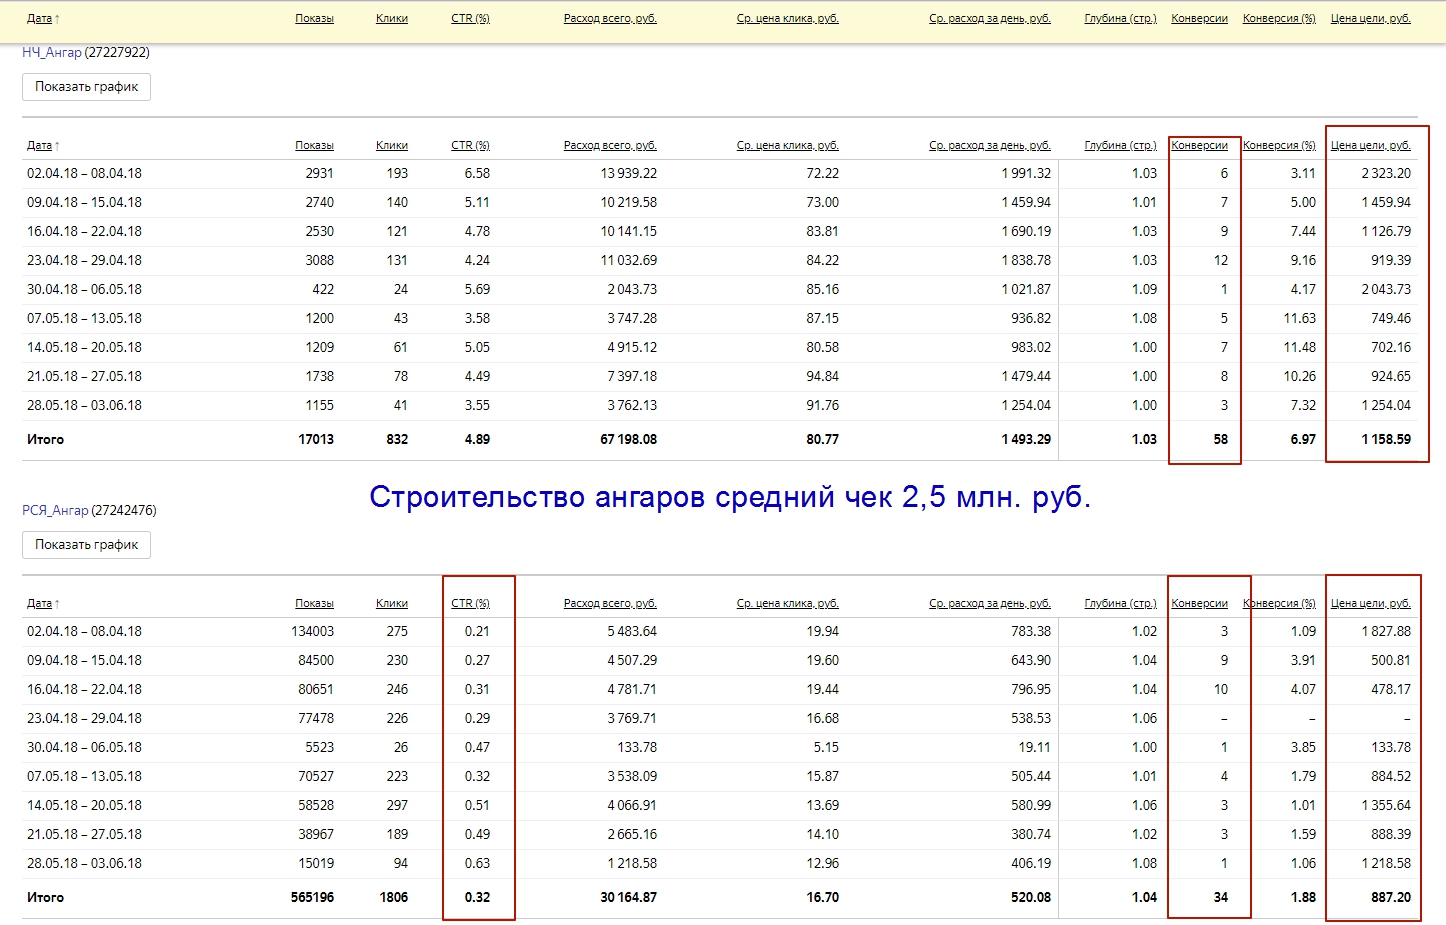This screenshot has height=925, width=1446.
Task: Sort by Ср. расход за день in yellow sticky header
Action: tap(990, 18)
